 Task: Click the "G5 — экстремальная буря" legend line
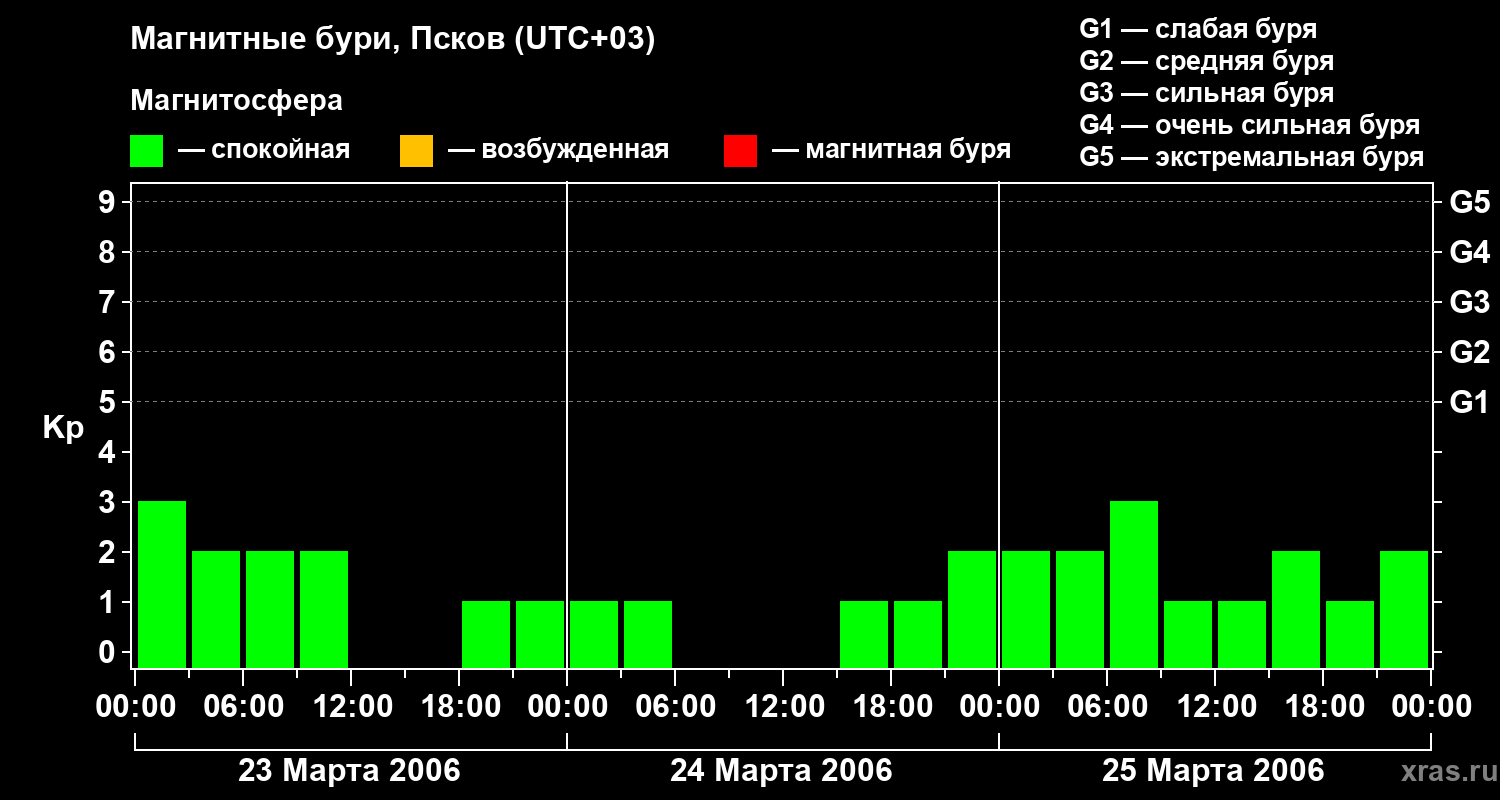click(x=1251, y=157)
